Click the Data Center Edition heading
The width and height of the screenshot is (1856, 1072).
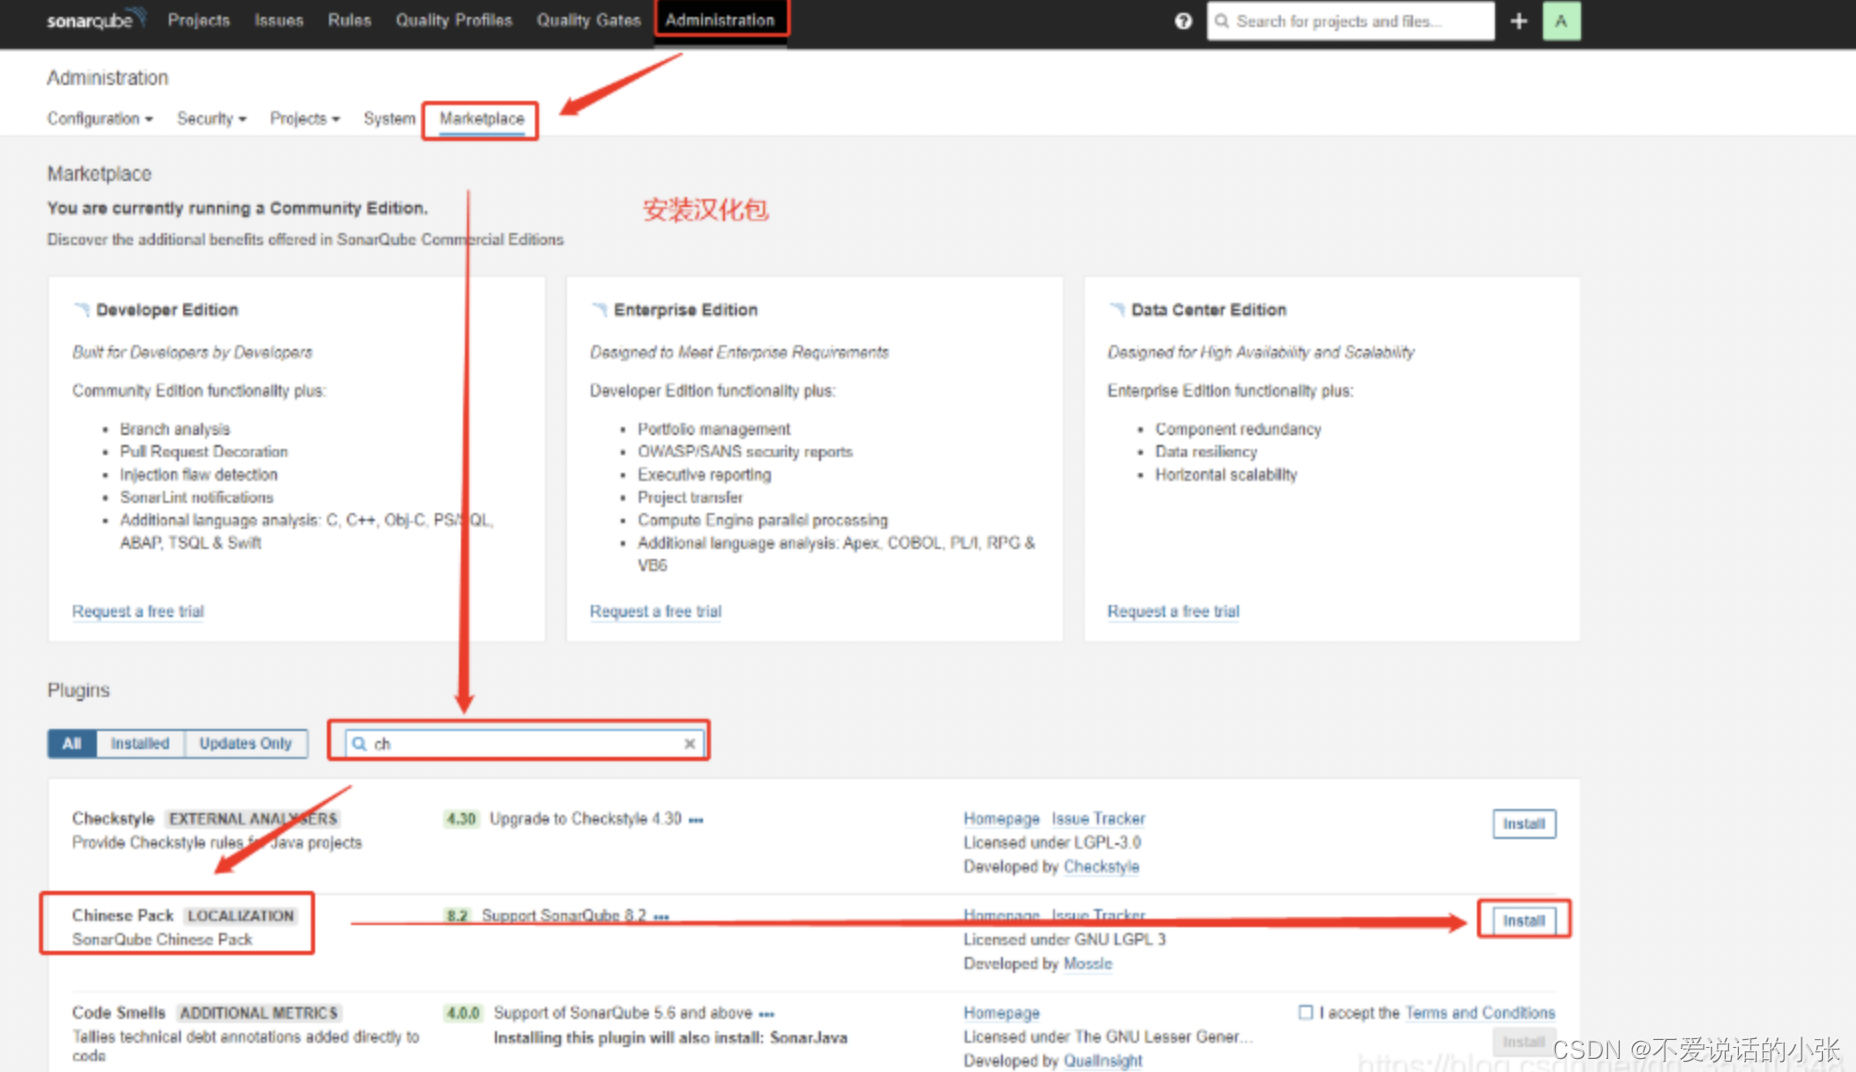click(1208, 310)
